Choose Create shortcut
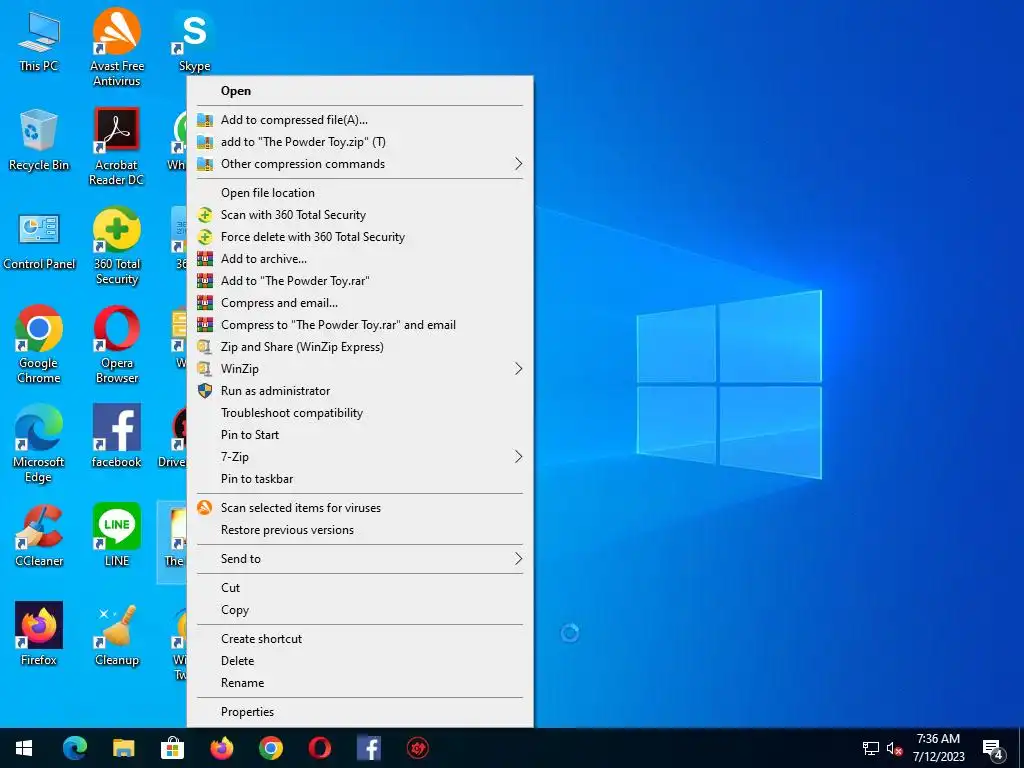 [x=360, y=639]
